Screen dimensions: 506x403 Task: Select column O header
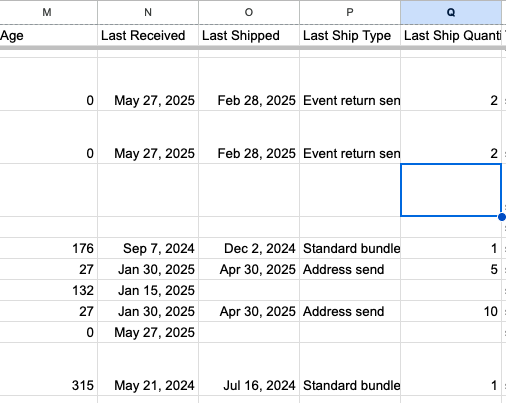click(x=249, y=12)
